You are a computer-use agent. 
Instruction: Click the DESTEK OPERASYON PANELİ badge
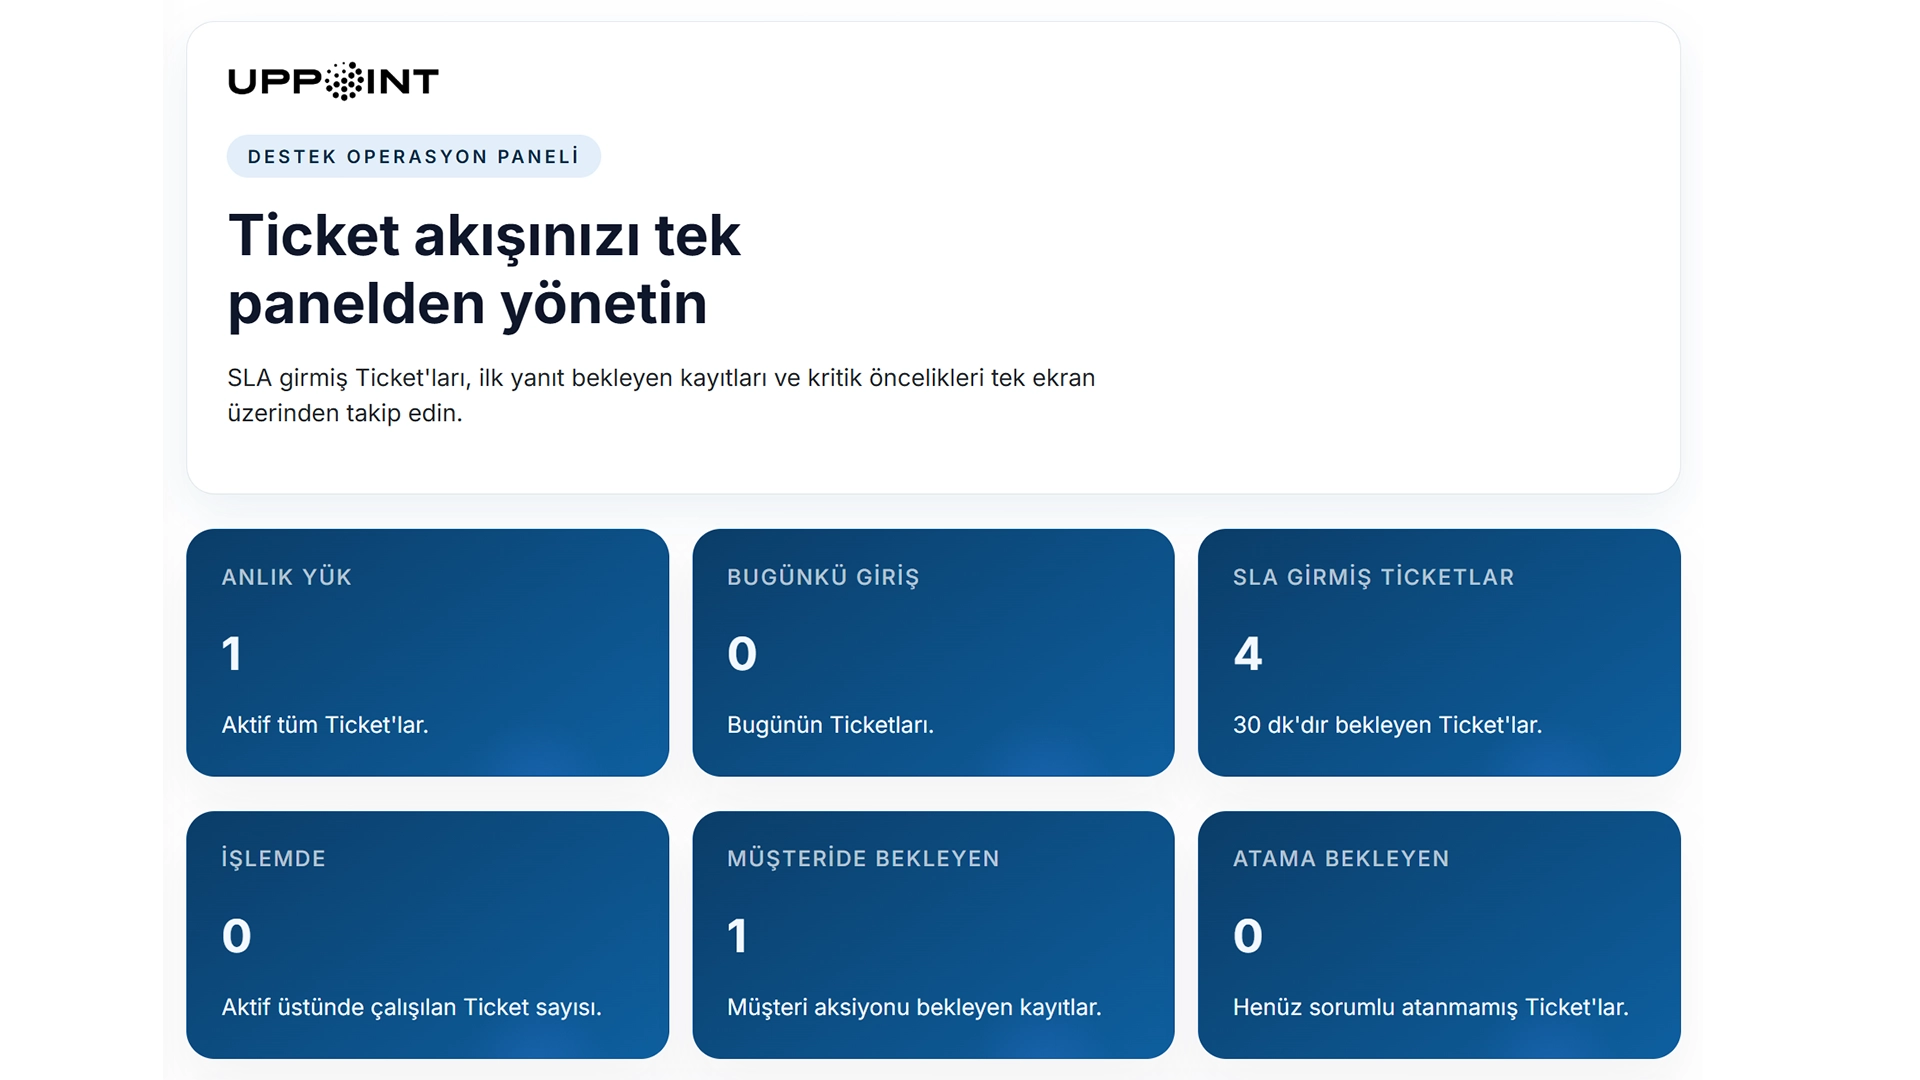[414, 156]
